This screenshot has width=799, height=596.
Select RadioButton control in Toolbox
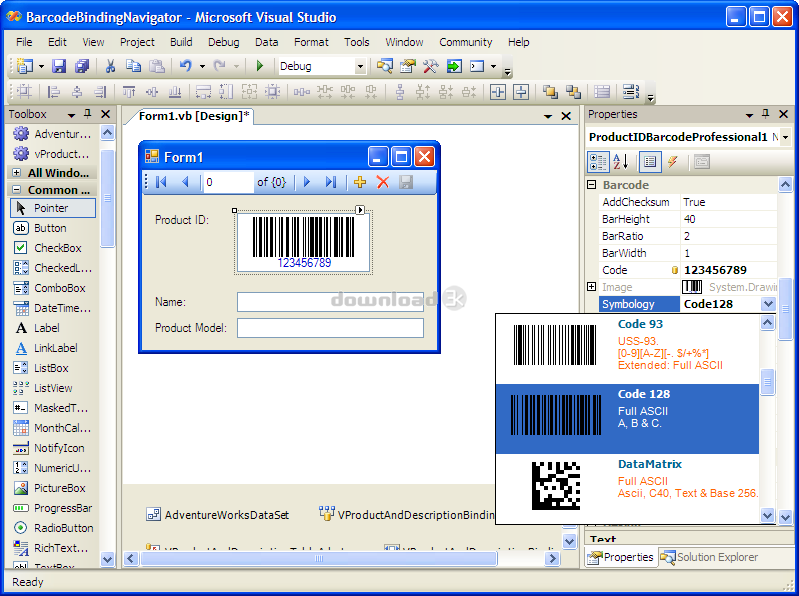[x=53, y=528]
